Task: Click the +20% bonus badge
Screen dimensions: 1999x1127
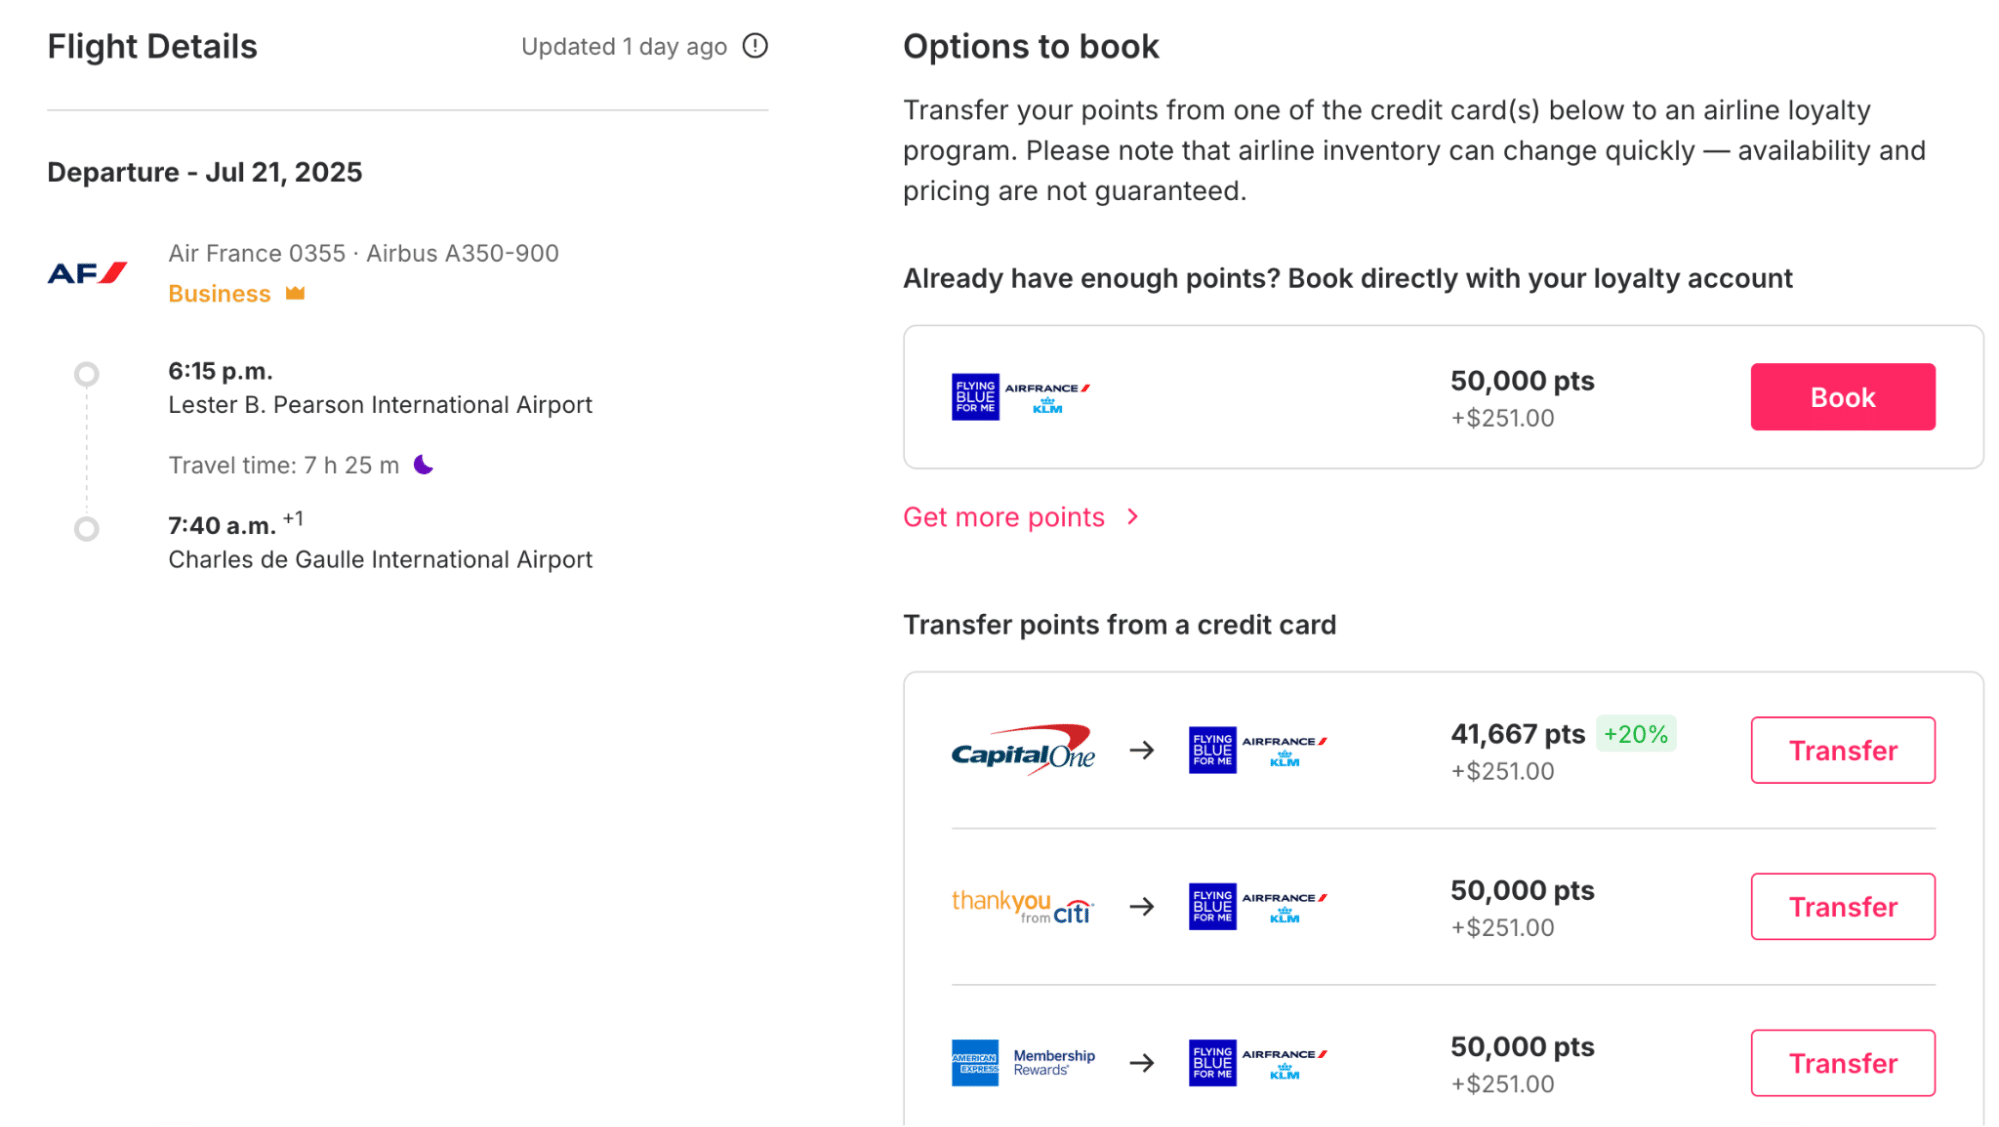Action: [x=1635, y=734]
